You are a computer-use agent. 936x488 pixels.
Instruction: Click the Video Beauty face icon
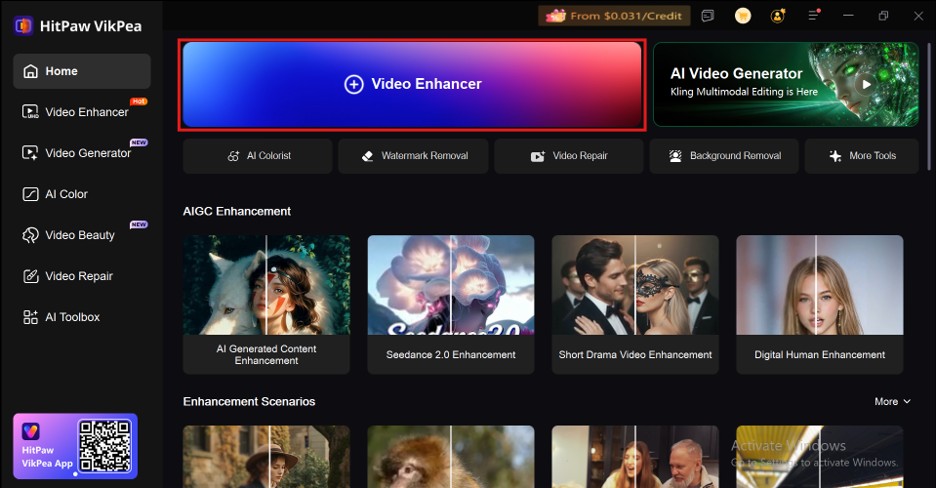pyautogui.click(x=30, y=235)
